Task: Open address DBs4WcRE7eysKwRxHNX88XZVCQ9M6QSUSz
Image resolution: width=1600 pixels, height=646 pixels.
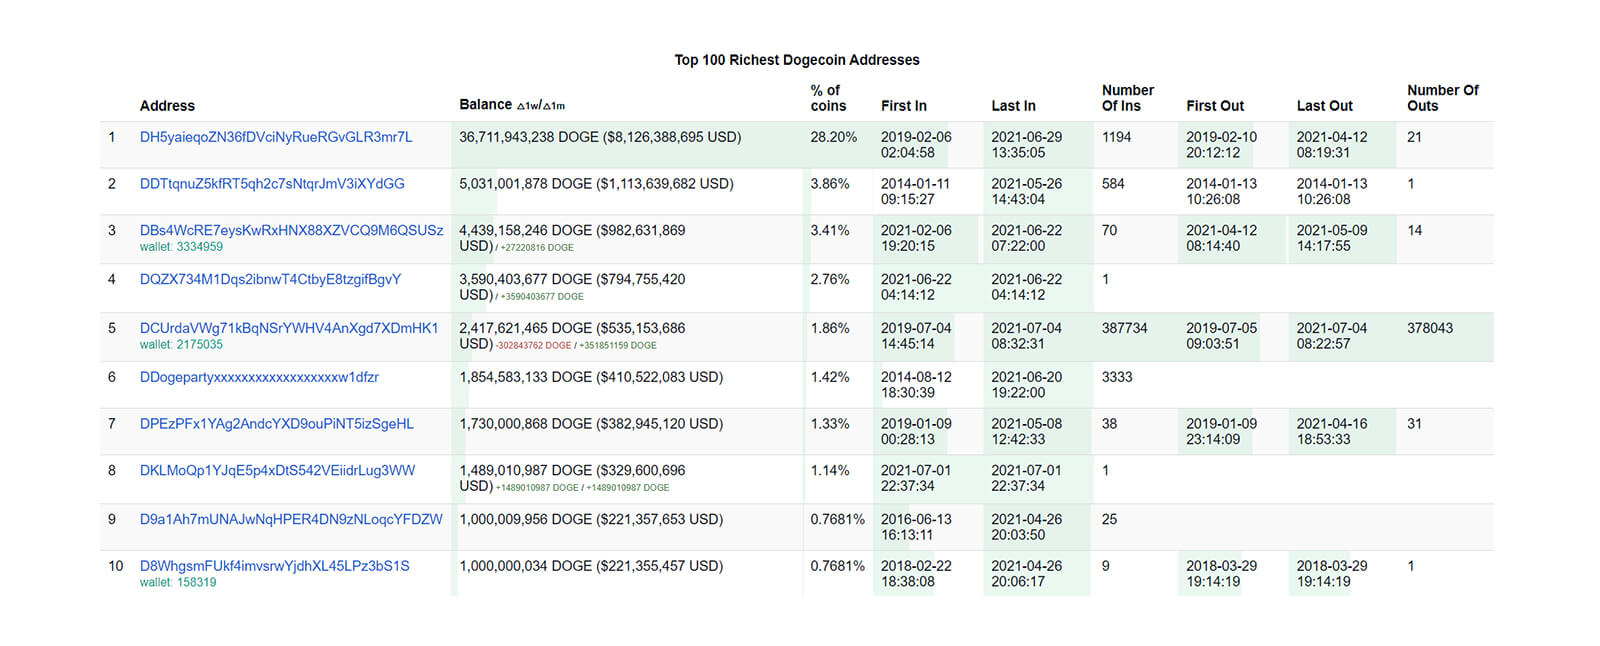Action: coord(291,230)
